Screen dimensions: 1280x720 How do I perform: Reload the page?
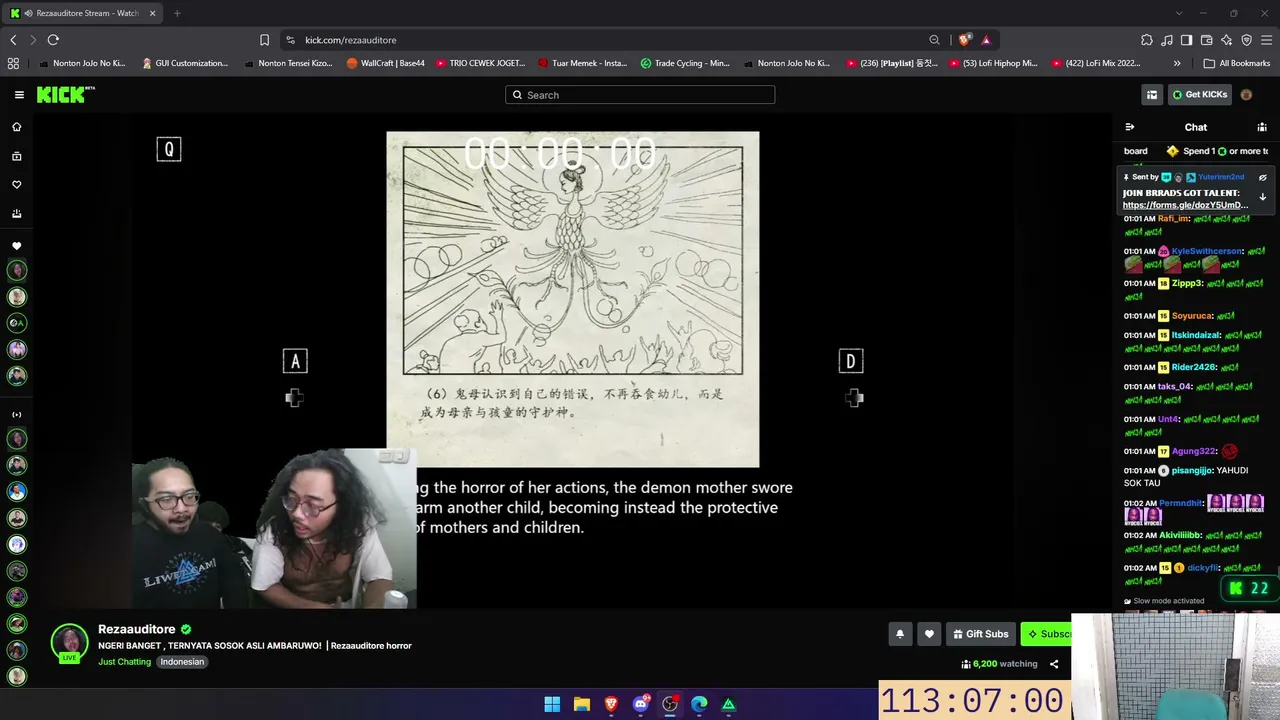point(53,40)
